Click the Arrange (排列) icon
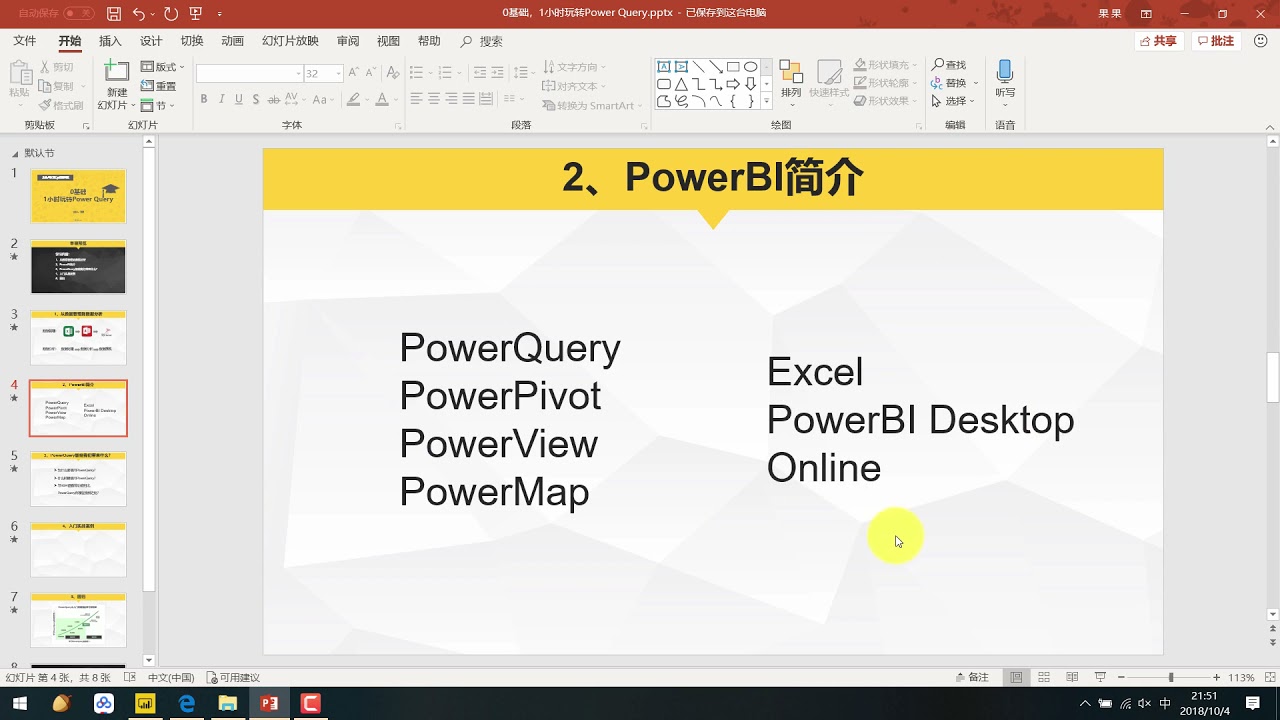The image size is (1280, 720). click(x=791, y=73)
